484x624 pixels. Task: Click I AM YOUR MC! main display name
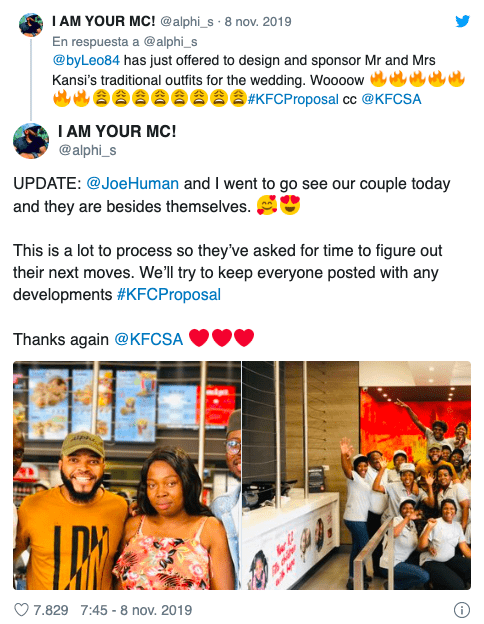pos(117,131)
